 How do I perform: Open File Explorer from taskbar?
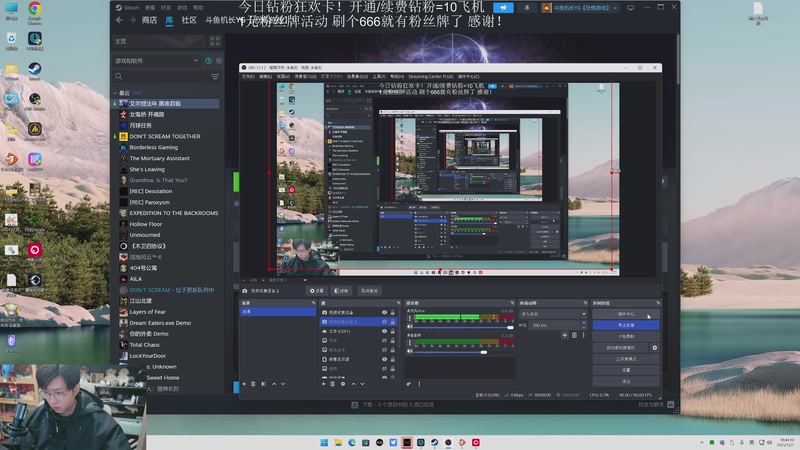(338, 442)
